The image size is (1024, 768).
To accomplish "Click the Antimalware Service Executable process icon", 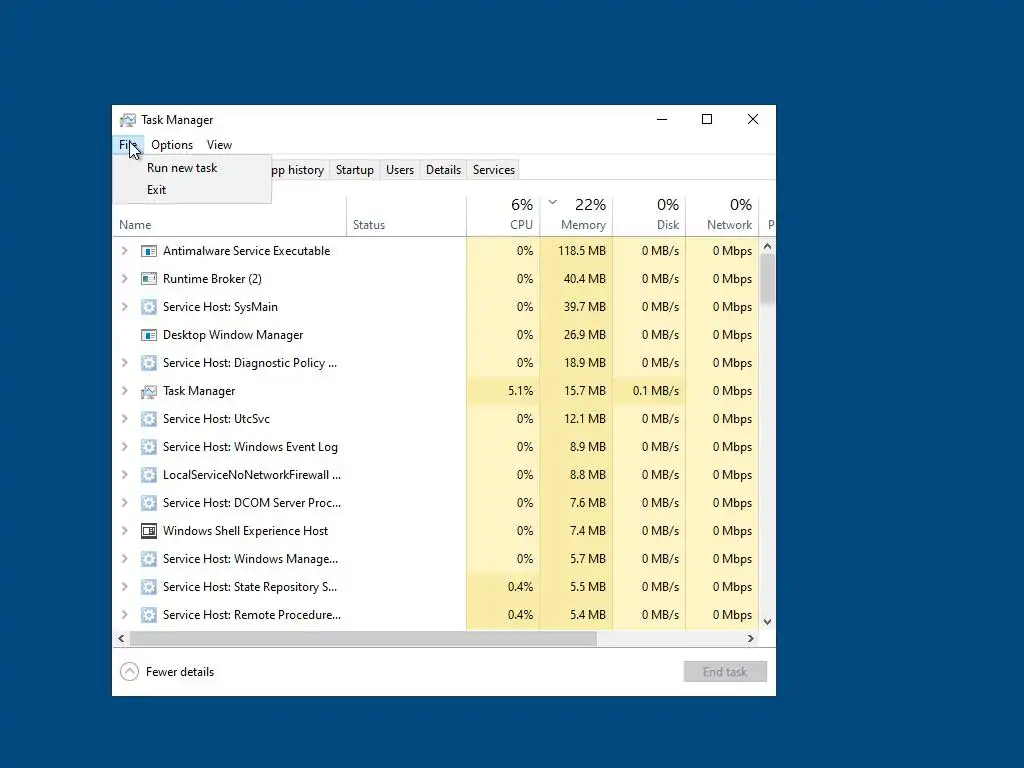I will pyautogui.click(x=149, y=251).
